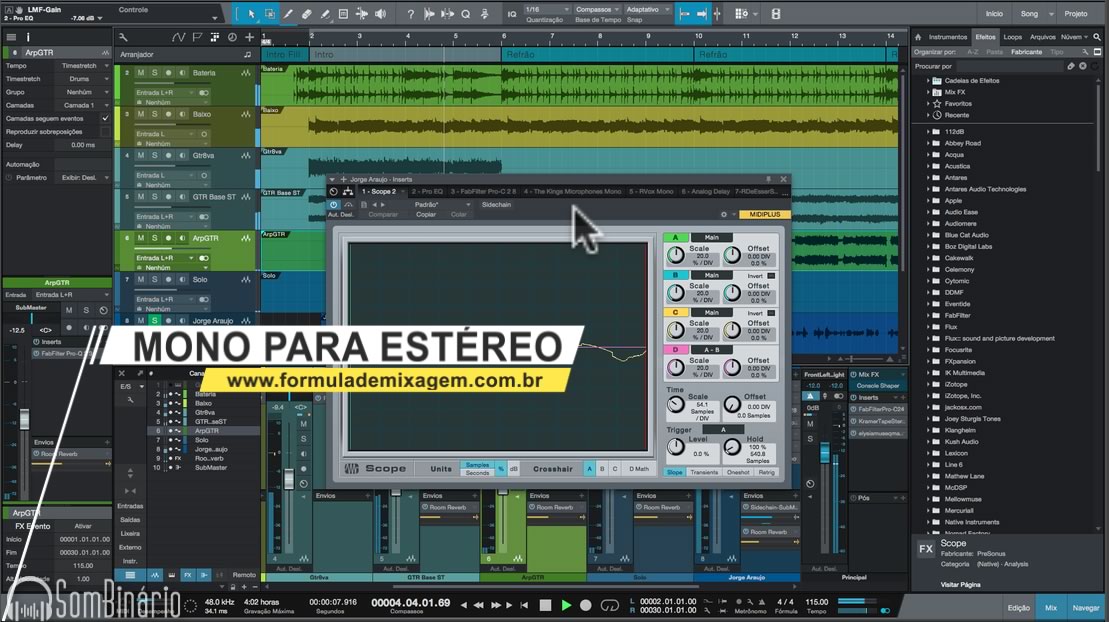The width and height of the screenshot is (1109, 622).
Task: Click the question mark help icon
Action: [410, 13]
